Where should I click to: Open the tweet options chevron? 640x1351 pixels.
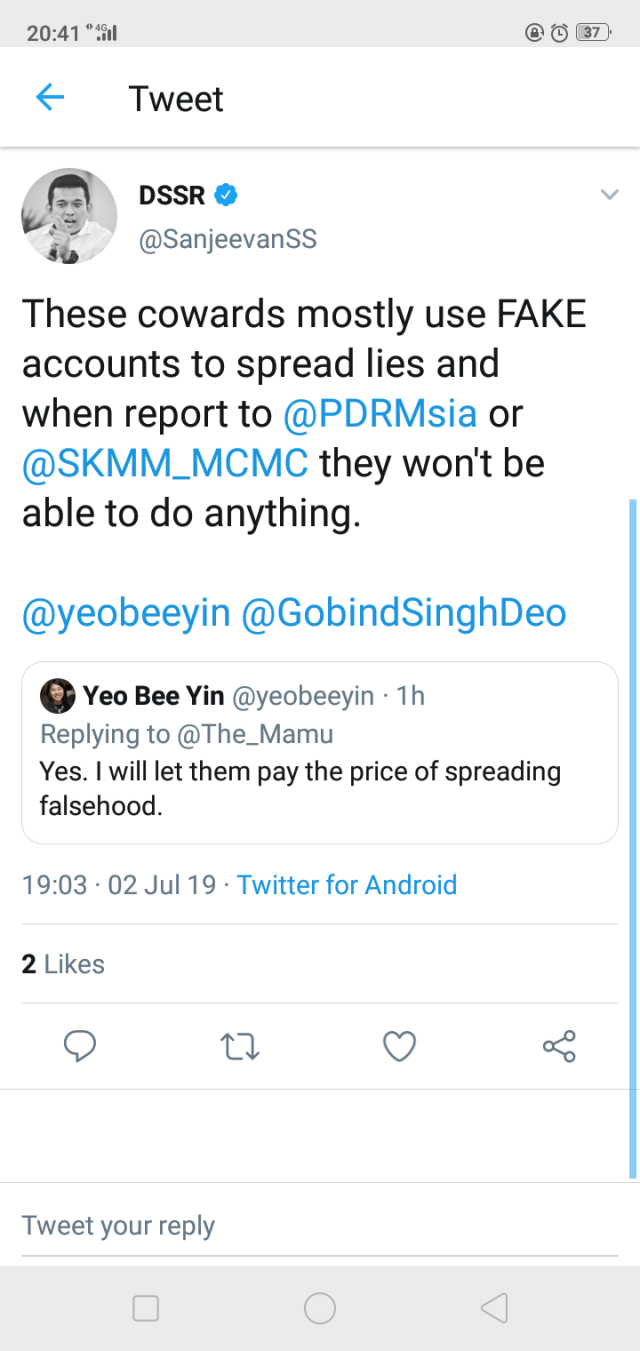[609, 195]
